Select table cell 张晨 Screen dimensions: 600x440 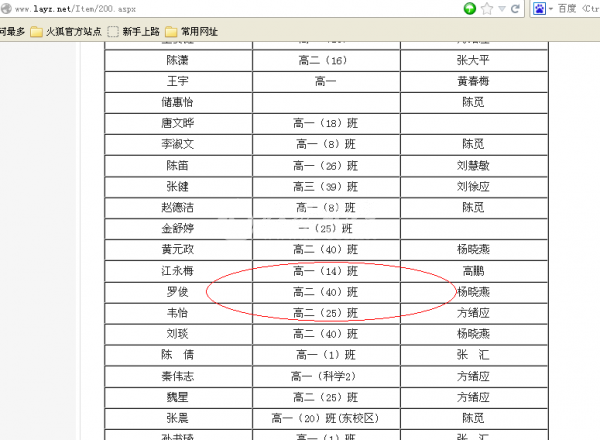coord(178,418)
